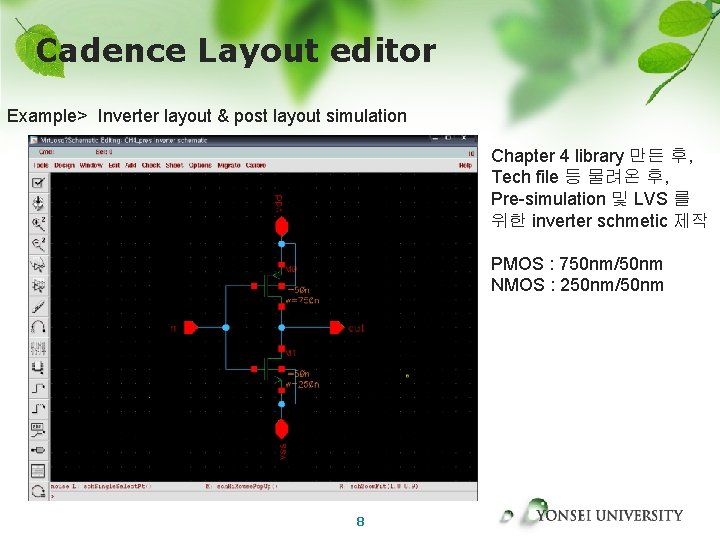Open the Check menu

(x=151, y=165)
